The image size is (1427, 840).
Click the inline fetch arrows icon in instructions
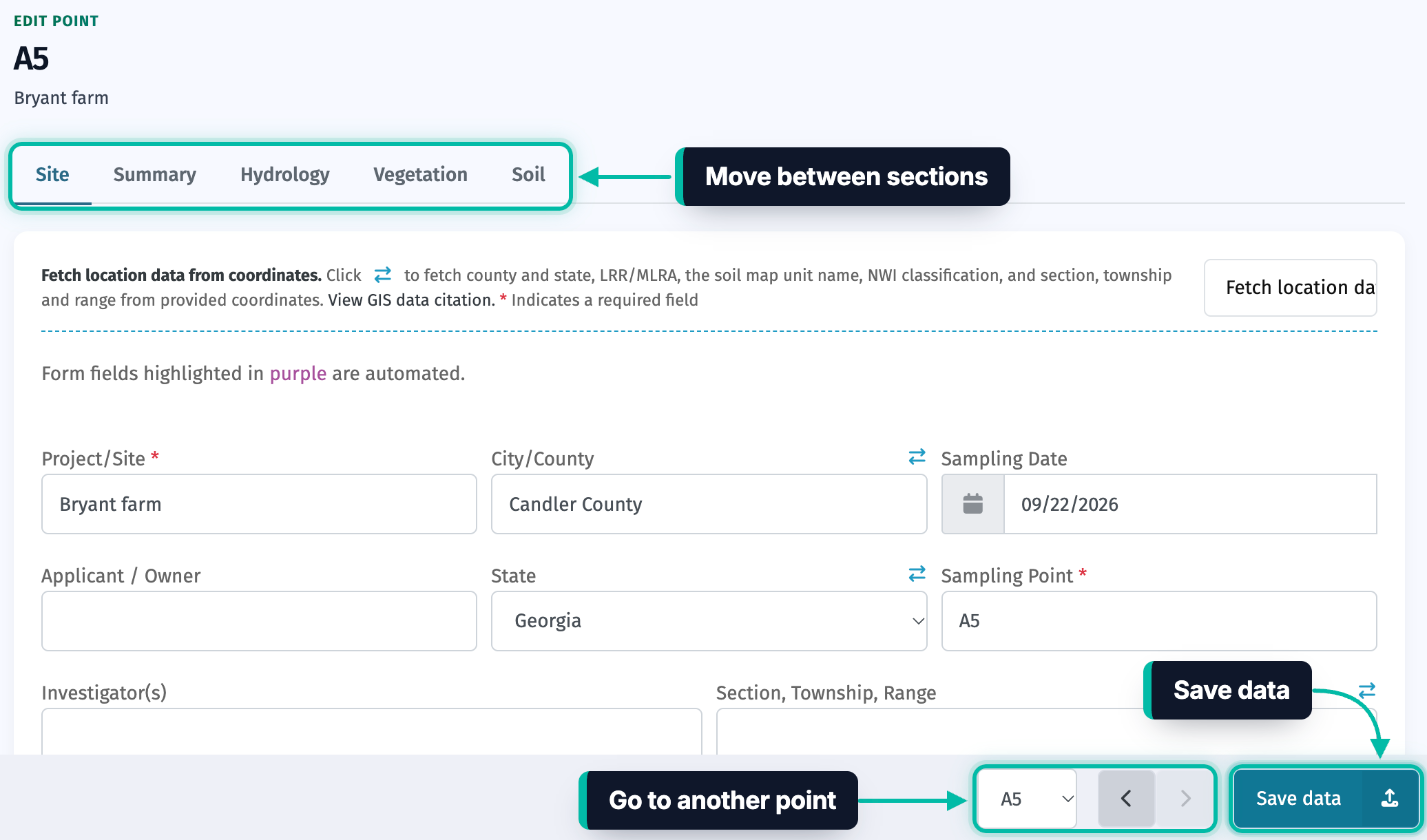click(383, 274)
